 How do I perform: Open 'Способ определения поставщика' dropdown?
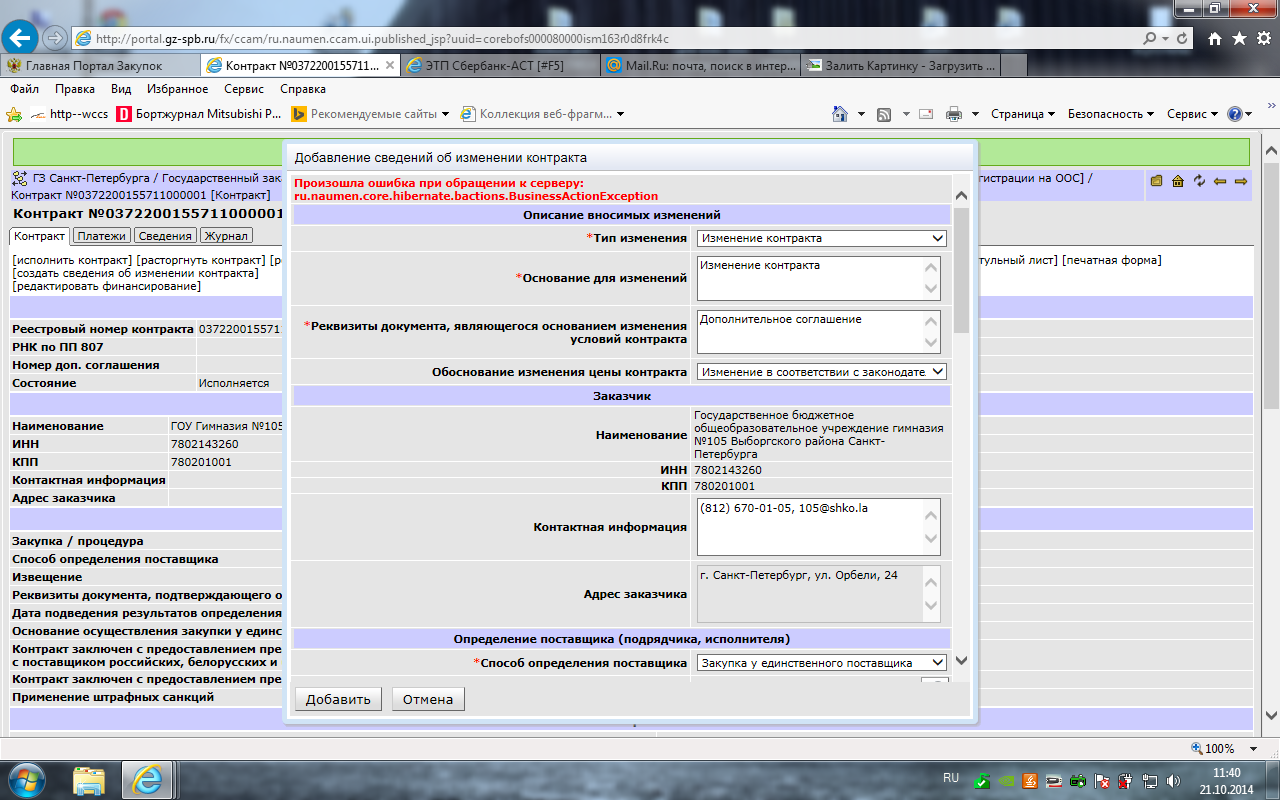click(x=821, y=663)
